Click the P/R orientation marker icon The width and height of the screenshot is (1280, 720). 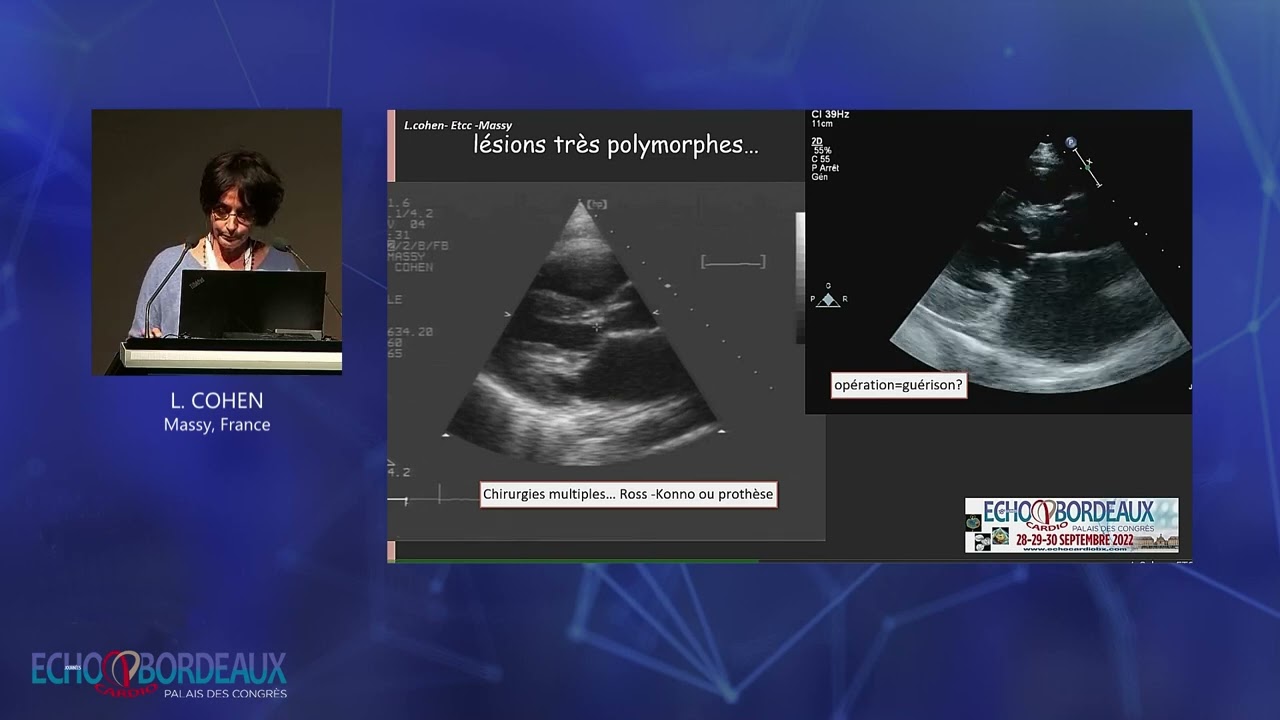click(828, 297)
